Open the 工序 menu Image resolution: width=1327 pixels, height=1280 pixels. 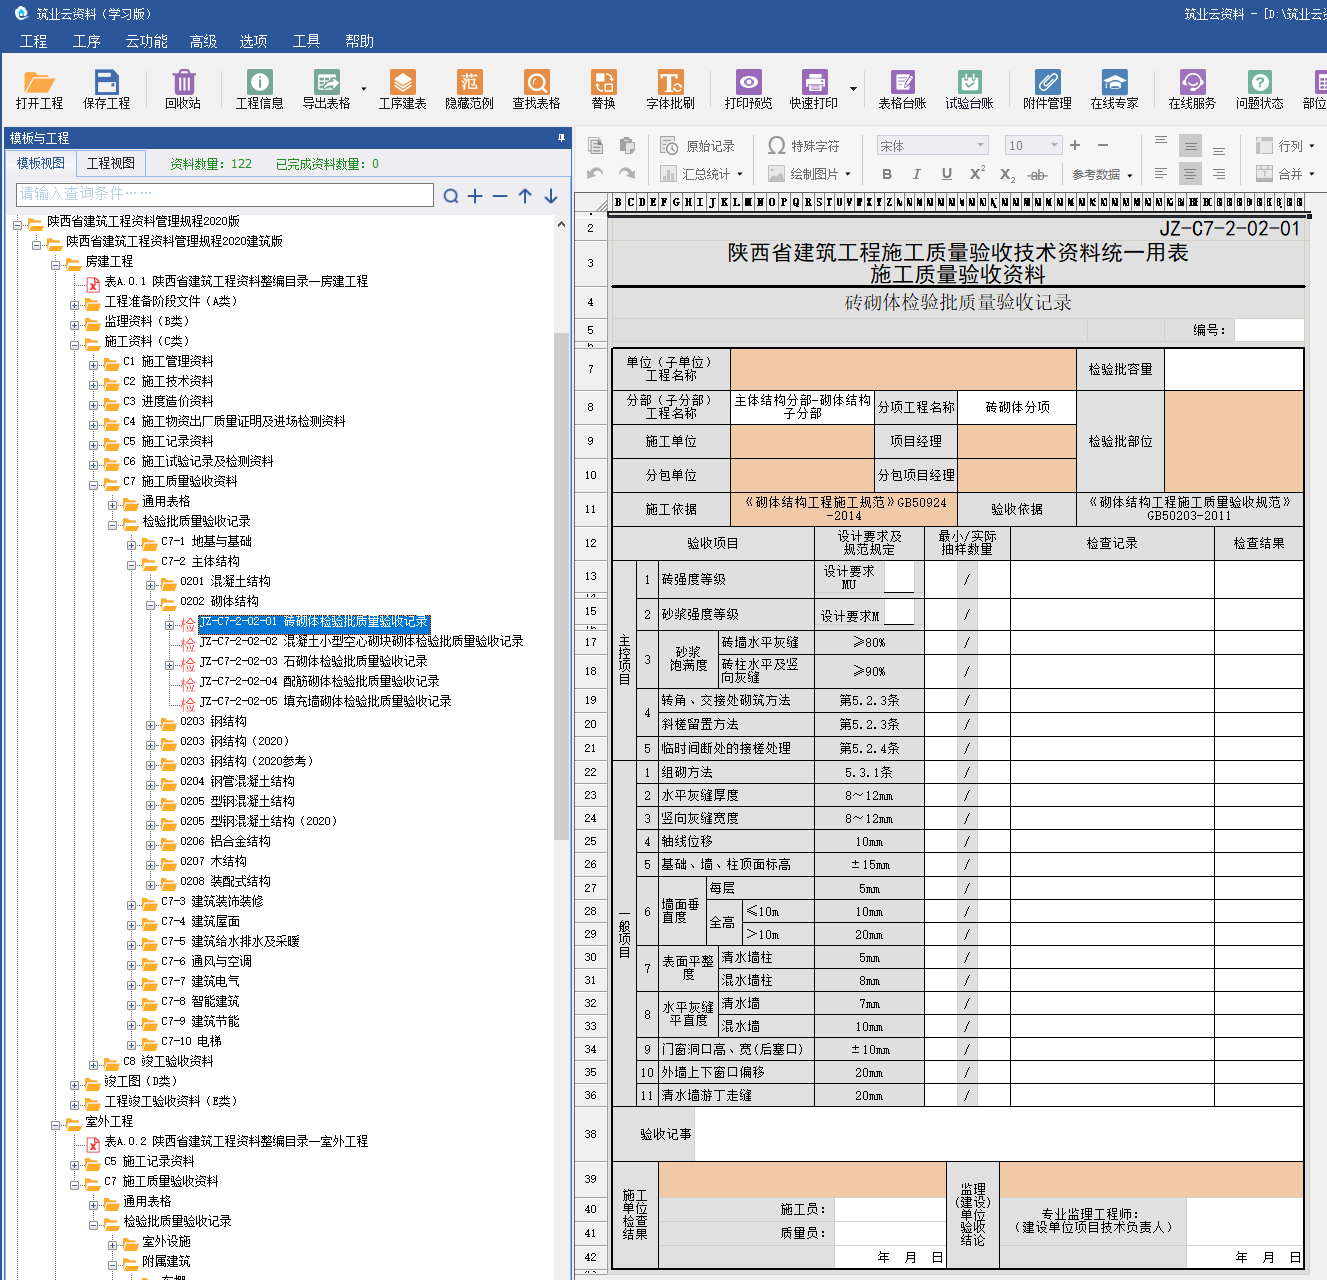click(x=87, y=41)
